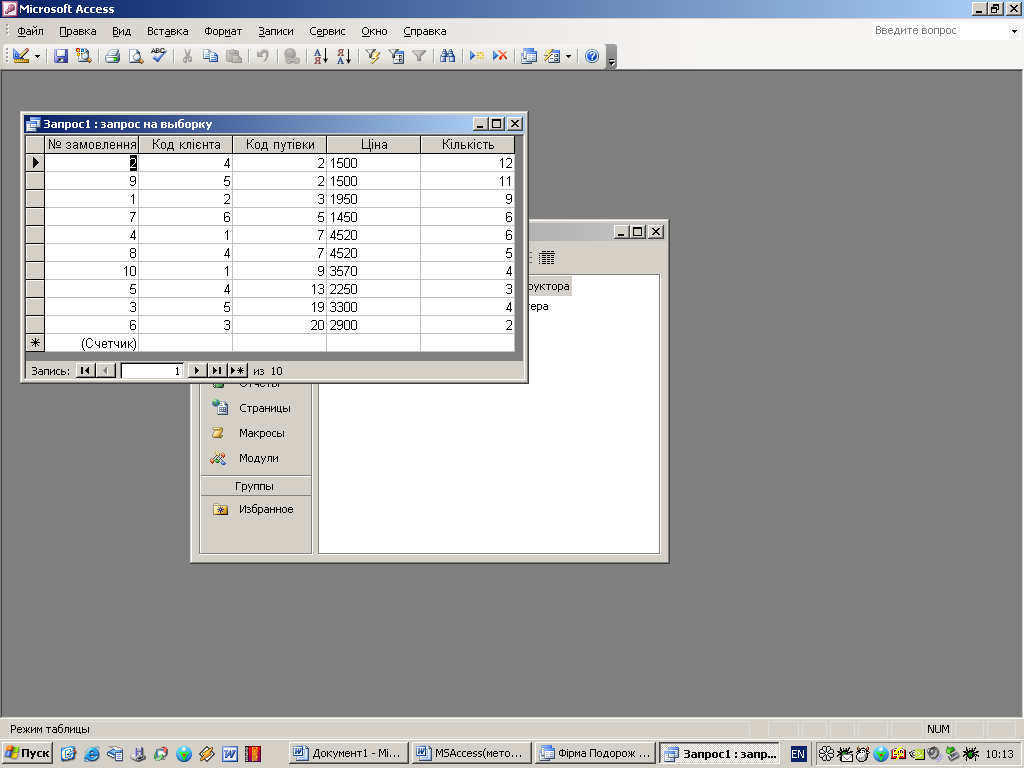The width and height of the screenshot is (1024, 768).
Task: Switch to Фірма Подорож taskbar button
Action: click(x=595, y=753)
